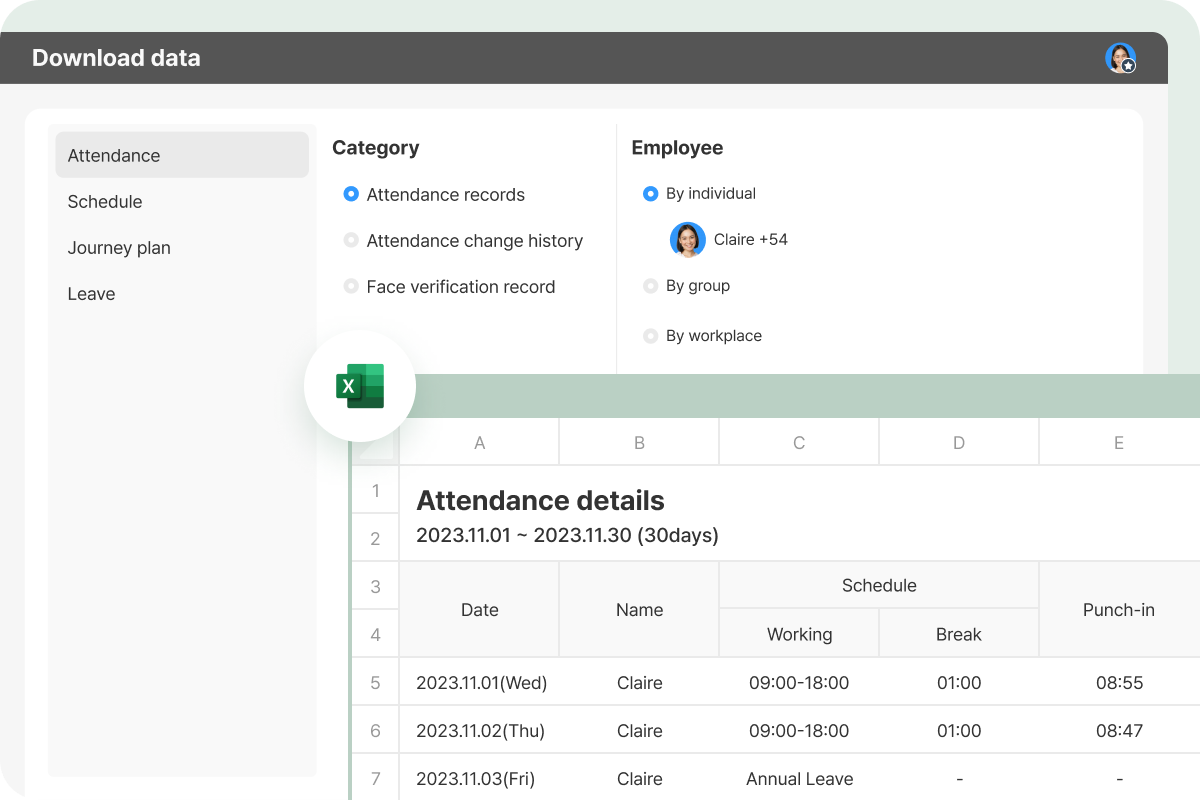Select the "Attendance records" radio button
Screen dimensions: 1200x800
pyautogui.click(x=351, y=194)
